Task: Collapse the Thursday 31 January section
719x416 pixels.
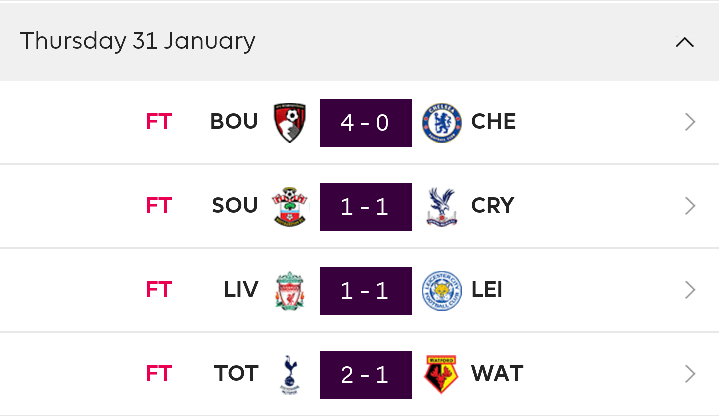Action: (685, 42)
